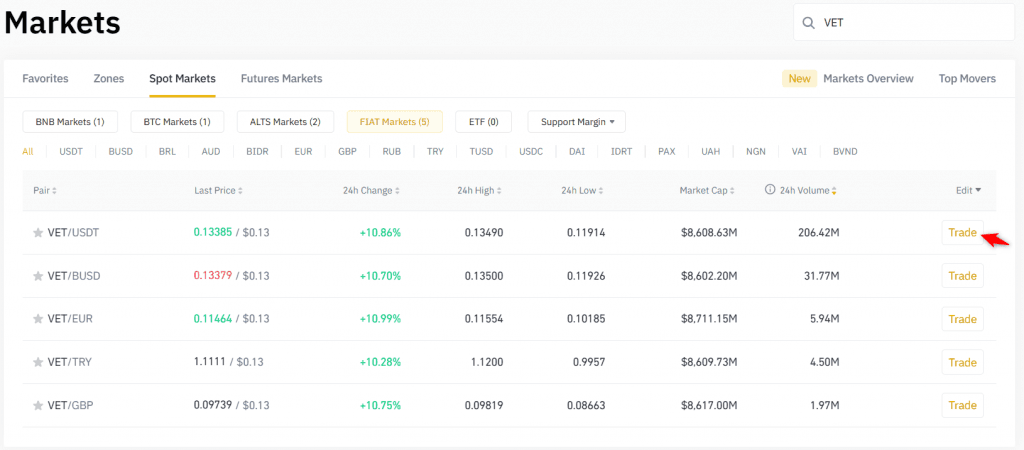Favorite the VET/TRY pair star

(x=38, y=362)
